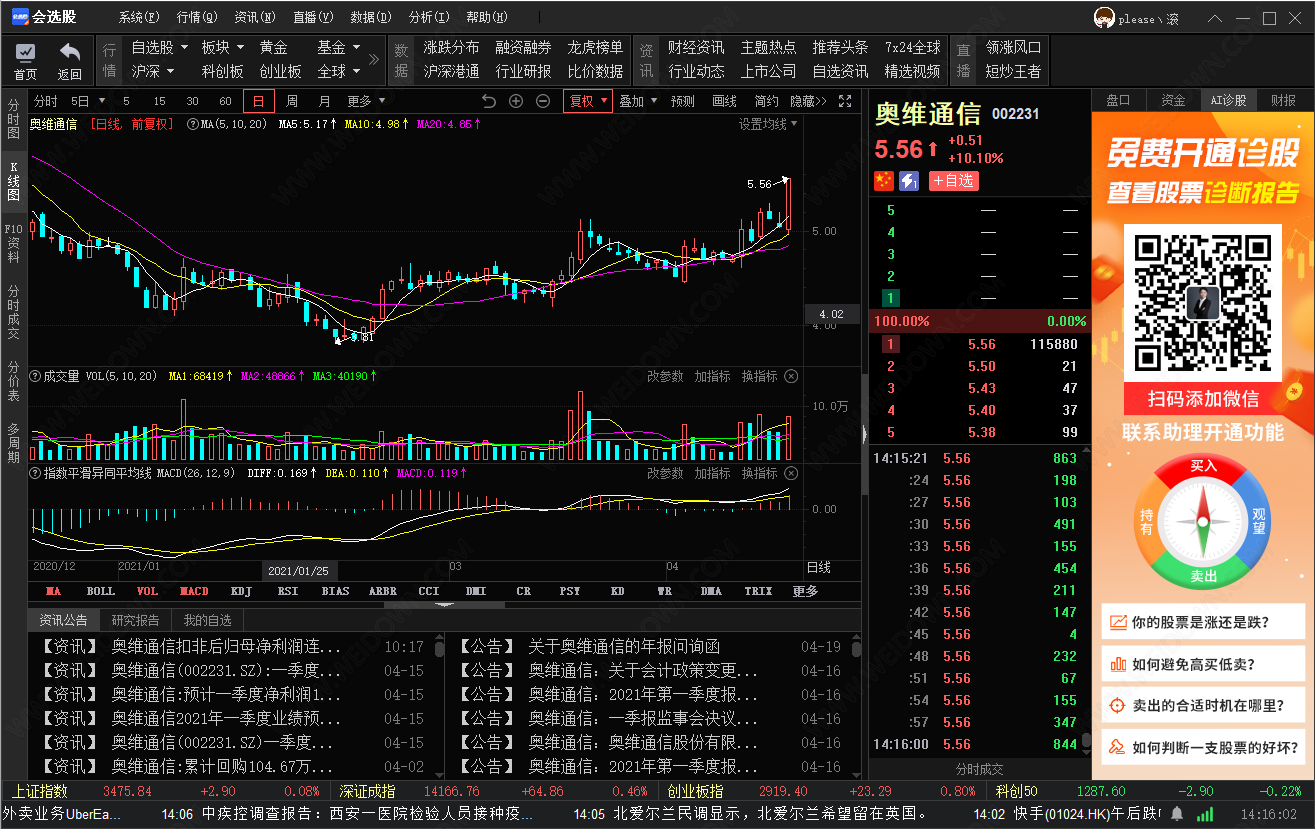1315x829 pixels.
Task: Toggle the MACD indicator at bottom bar
Action: [194, 591]
